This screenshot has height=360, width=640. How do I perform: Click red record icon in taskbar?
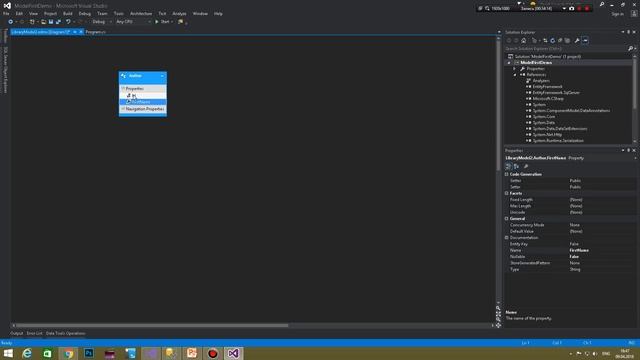(213, 353)
